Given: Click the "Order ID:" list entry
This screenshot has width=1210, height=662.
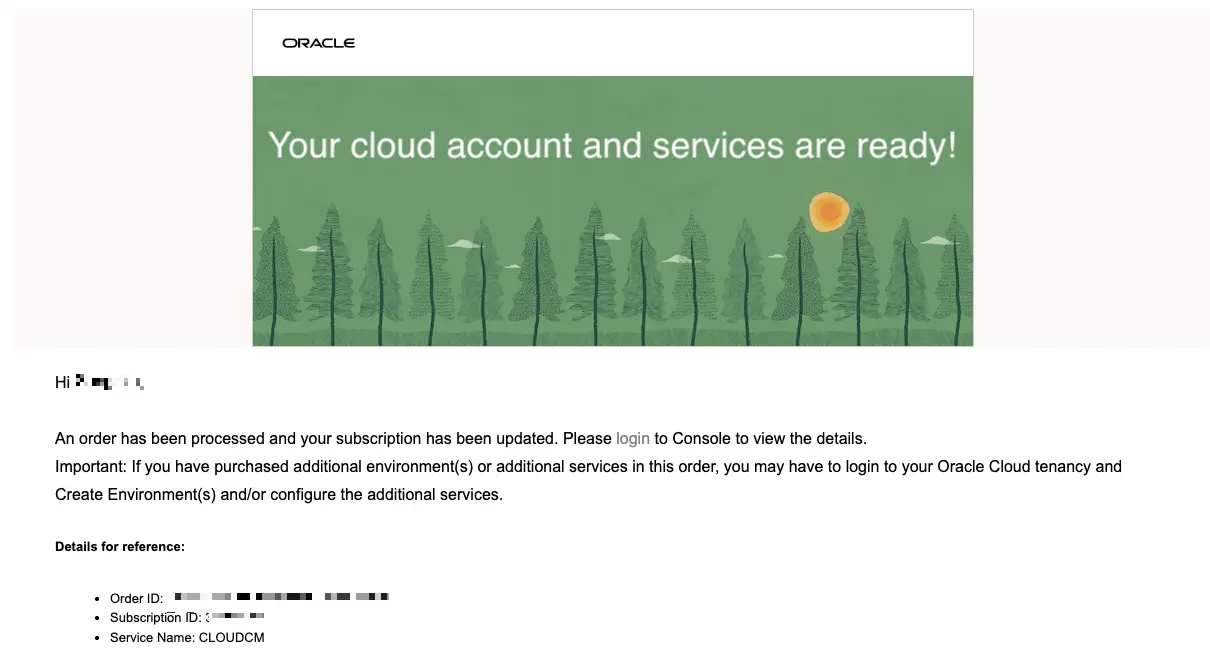Looking at the screenshot, I should click(x=249, y=598).
